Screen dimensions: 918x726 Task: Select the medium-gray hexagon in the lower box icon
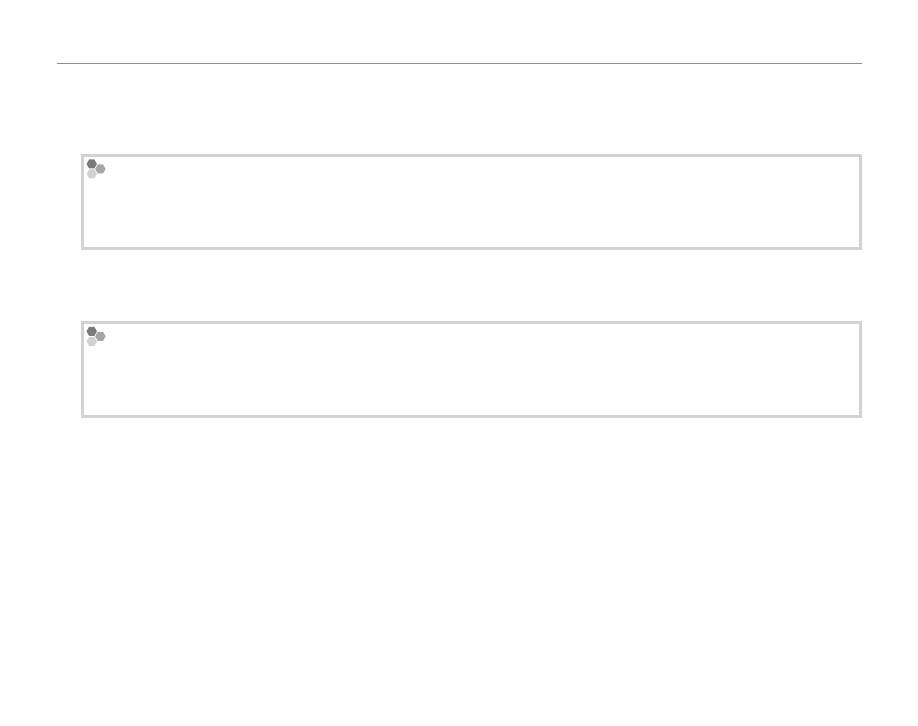tap(100, 337)
